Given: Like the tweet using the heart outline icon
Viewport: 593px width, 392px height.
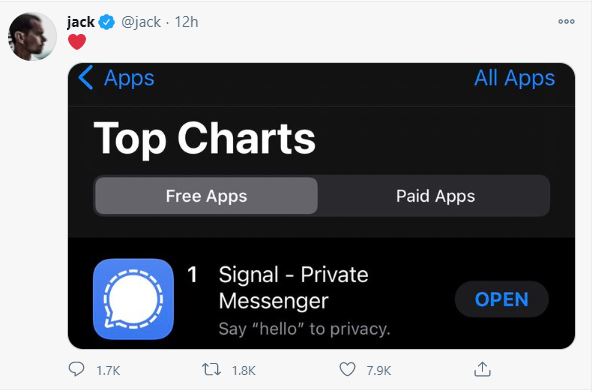Looking at the screenshot, I should tap(347, 369).
